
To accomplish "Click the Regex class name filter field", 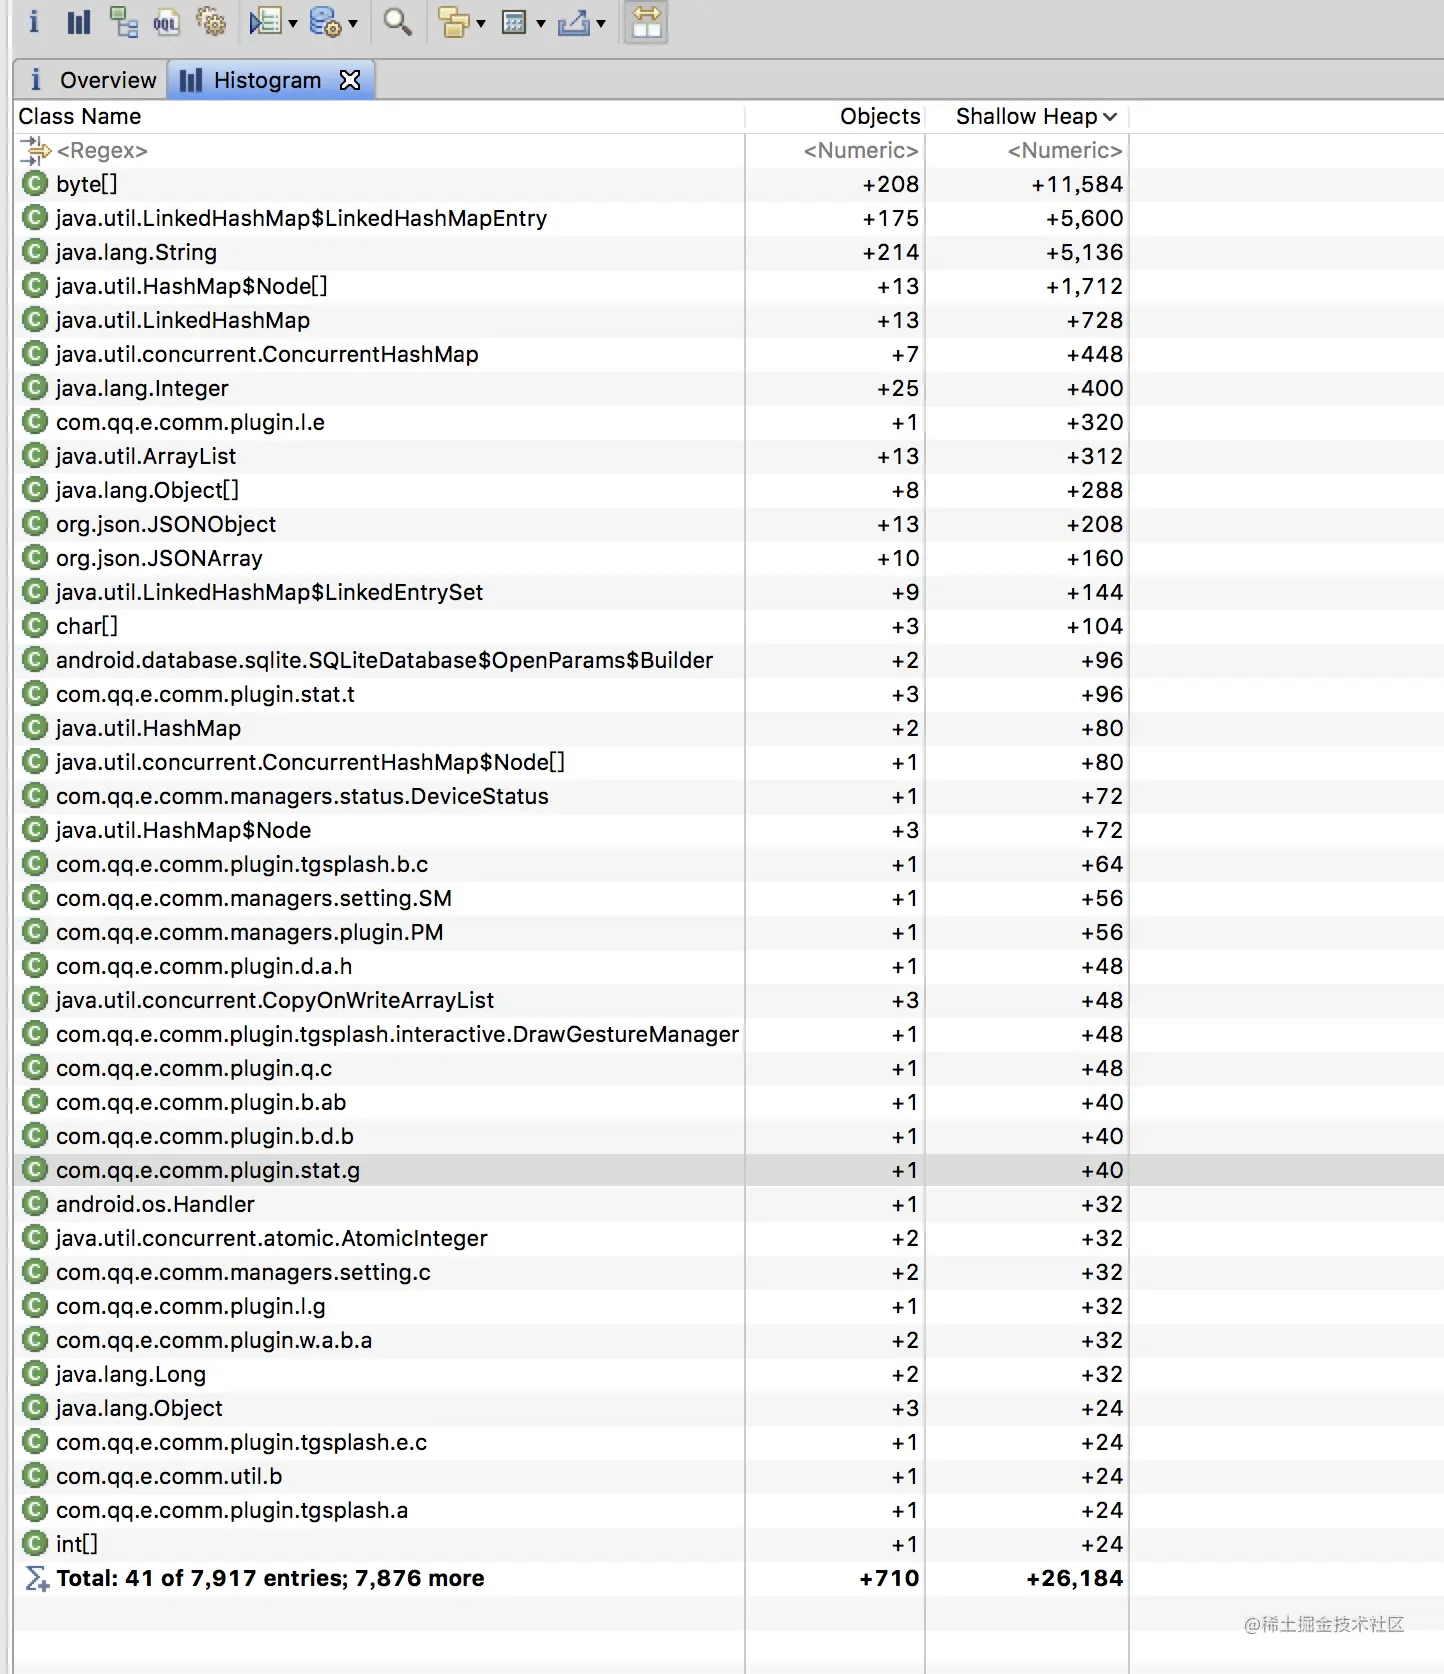I will [x=102, y=151].
